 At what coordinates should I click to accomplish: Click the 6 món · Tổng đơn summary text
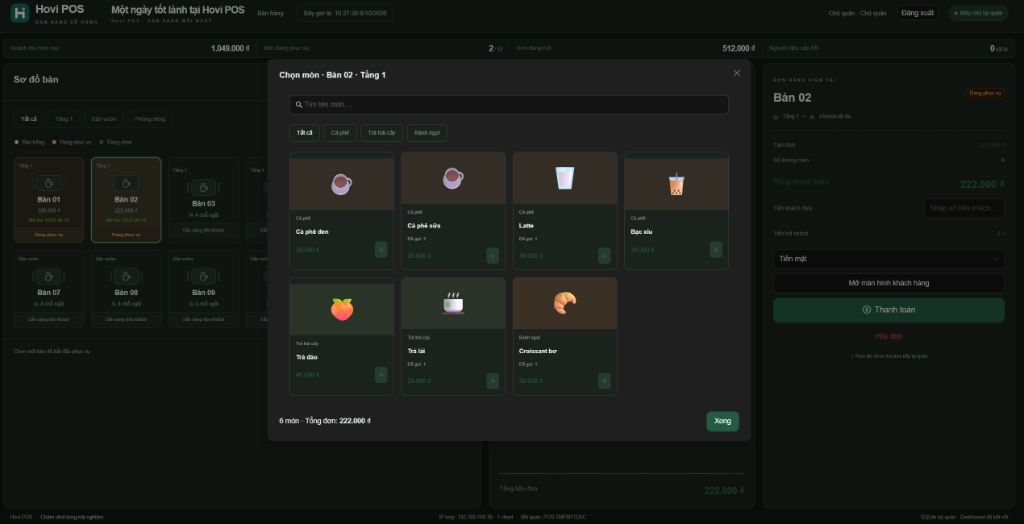[x=325, y=421]
